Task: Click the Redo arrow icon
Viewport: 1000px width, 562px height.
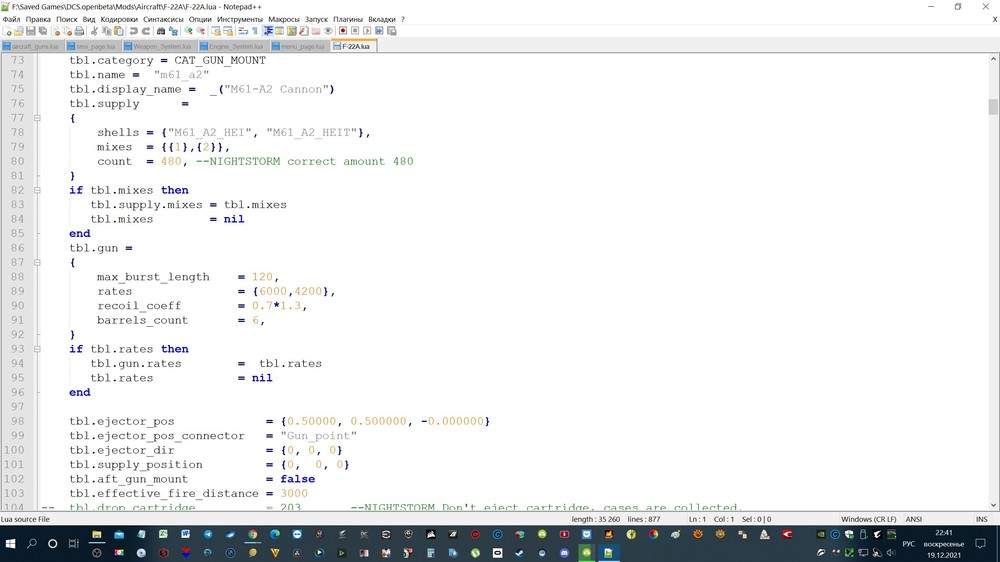Action: pyautogui.click(x=145, y=31)
